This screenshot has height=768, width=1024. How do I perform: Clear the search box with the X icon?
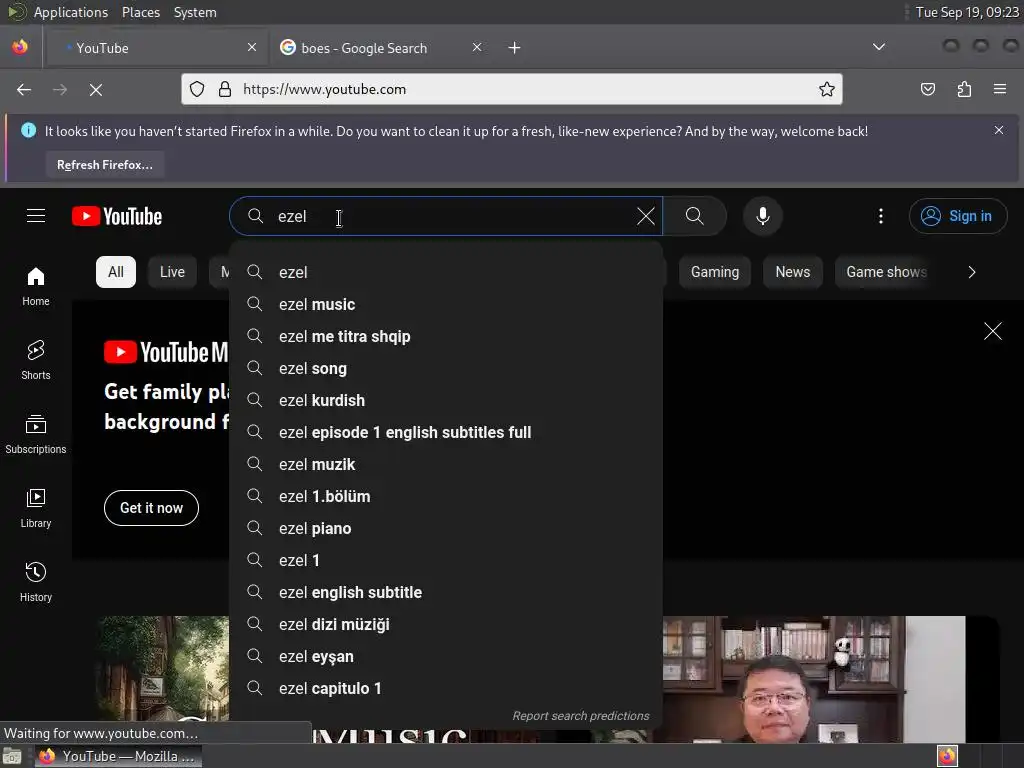[x=645, y=216]
